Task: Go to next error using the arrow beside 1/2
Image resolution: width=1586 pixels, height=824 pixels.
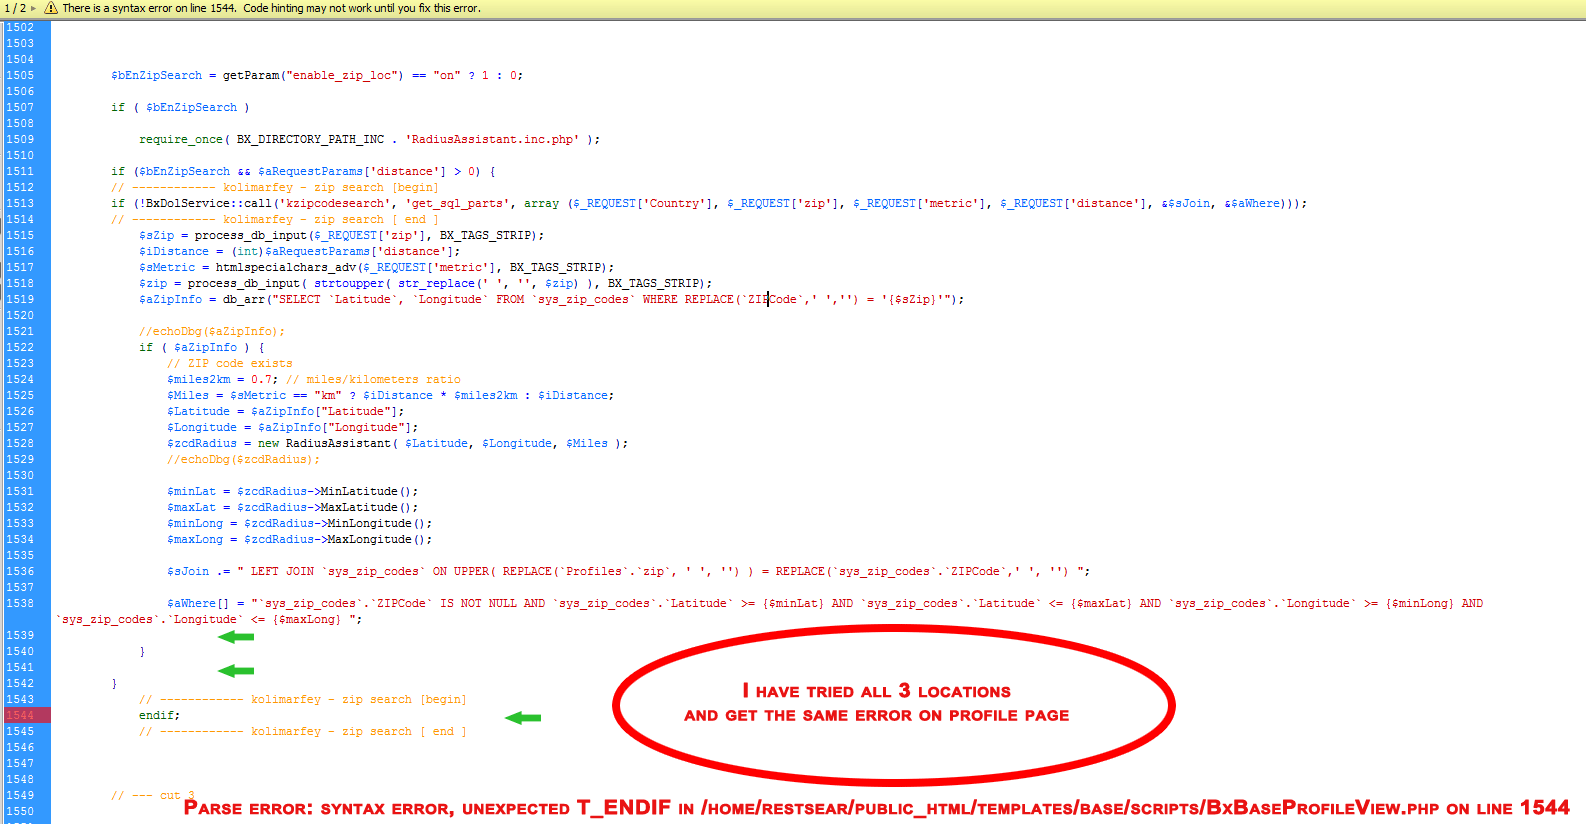Action: coord(33,8)
